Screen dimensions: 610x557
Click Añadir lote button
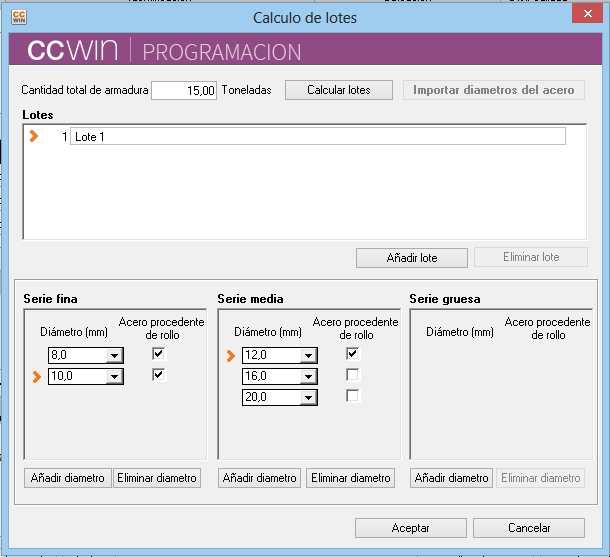click(411, 258)
